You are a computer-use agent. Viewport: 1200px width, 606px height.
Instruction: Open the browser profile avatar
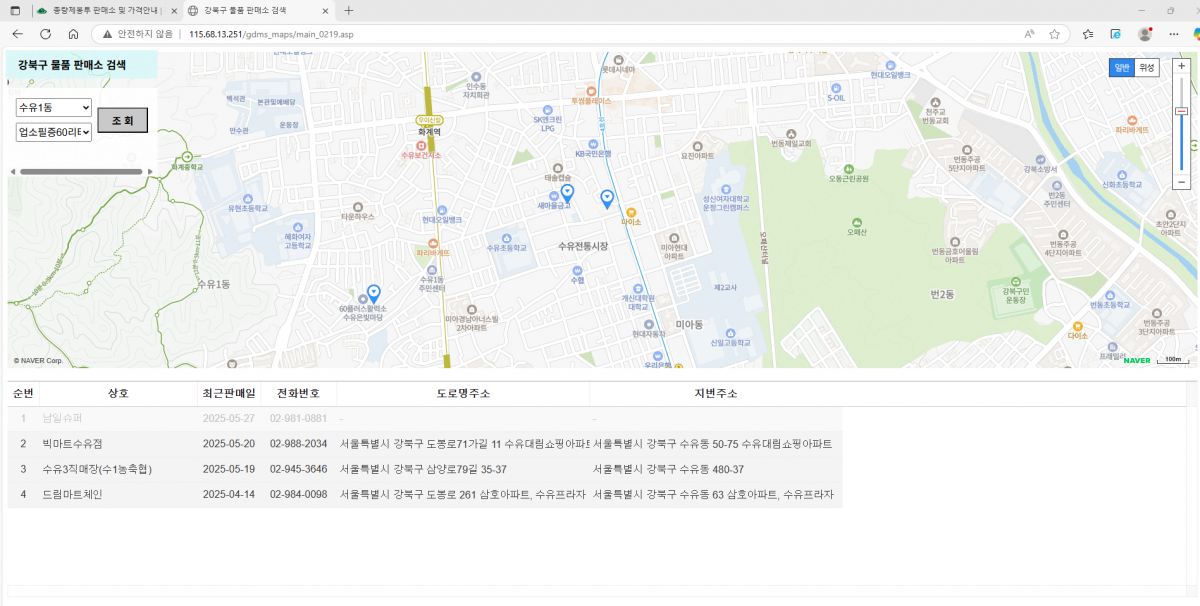pos(1145,33)
